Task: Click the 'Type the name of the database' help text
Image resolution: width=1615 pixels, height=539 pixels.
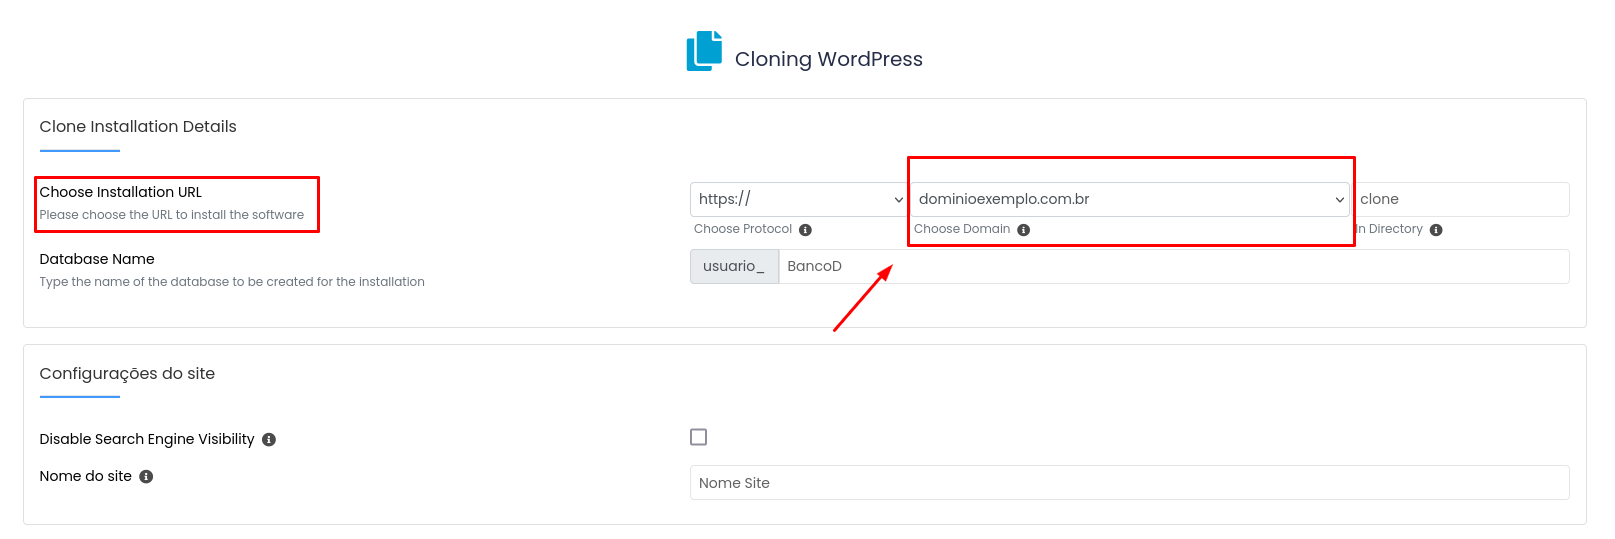Action: (232, 282)
